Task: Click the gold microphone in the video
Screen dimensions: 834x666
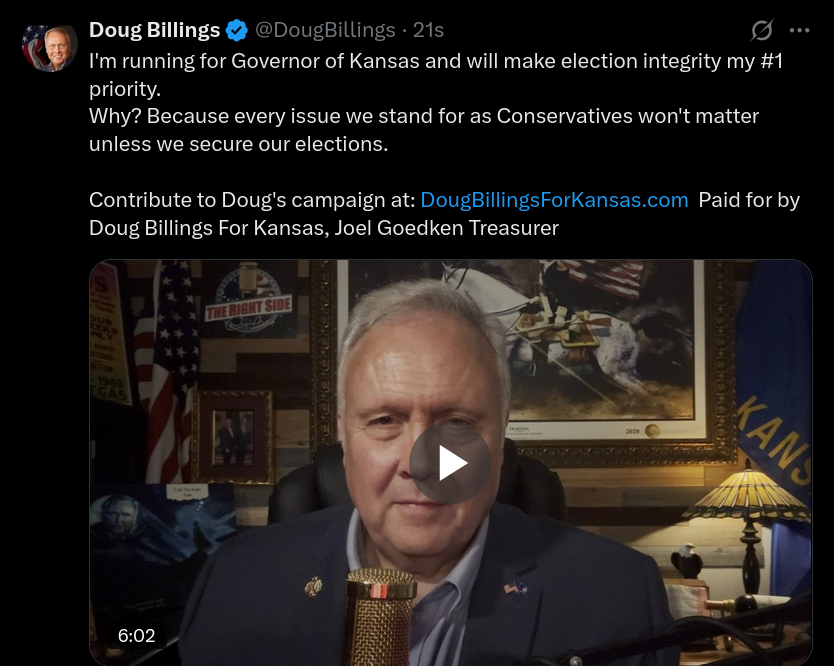Action: pyautogui.click(x=380, y=616)
